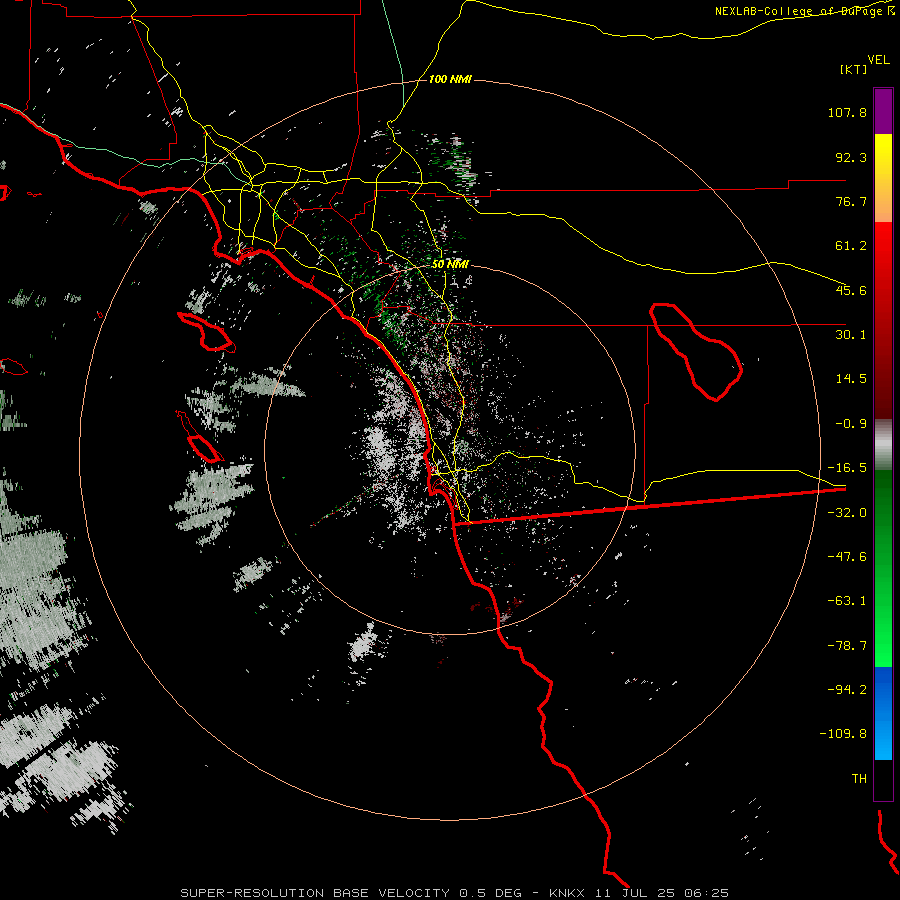
Task: Click the 92.3 legend value
Action: [851, 157]
